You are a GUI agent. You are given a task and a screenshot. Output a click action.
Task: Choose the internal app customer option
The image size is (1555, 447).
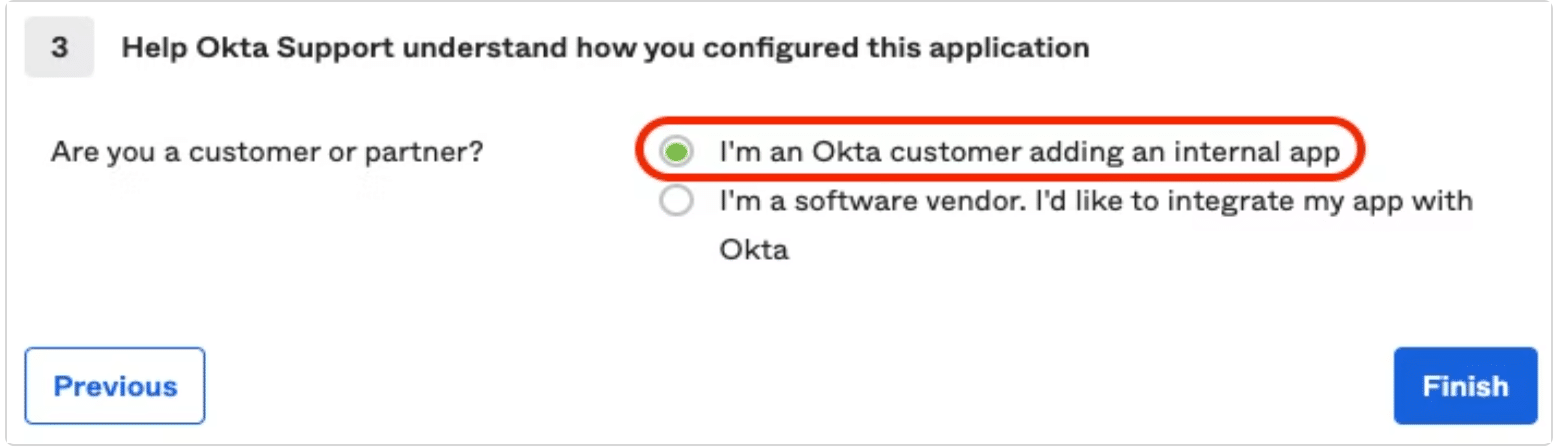1000,153
